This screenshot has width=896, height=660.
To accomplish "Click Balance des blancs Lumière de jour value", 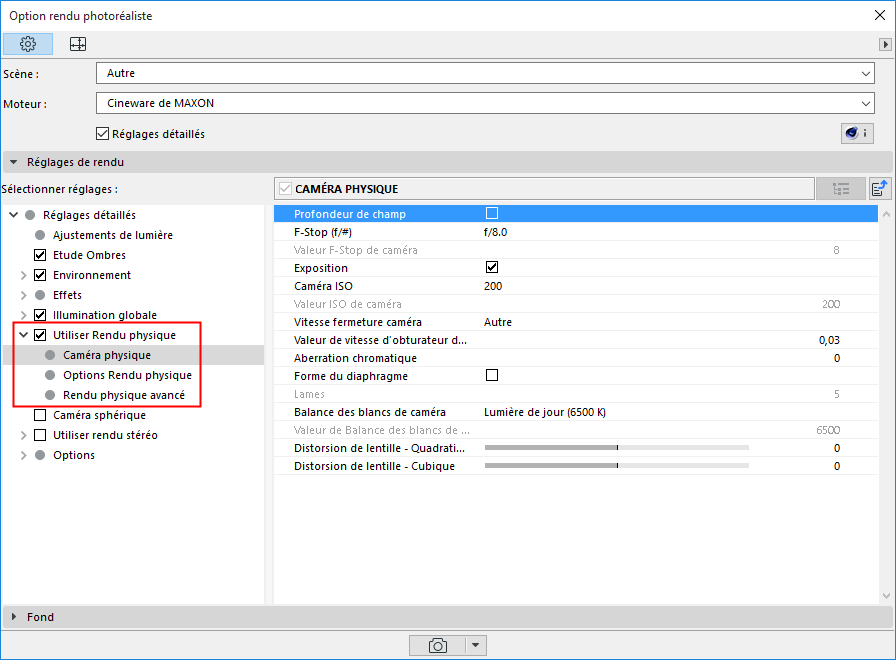I will pyautogui.click(x=545, y=412).
